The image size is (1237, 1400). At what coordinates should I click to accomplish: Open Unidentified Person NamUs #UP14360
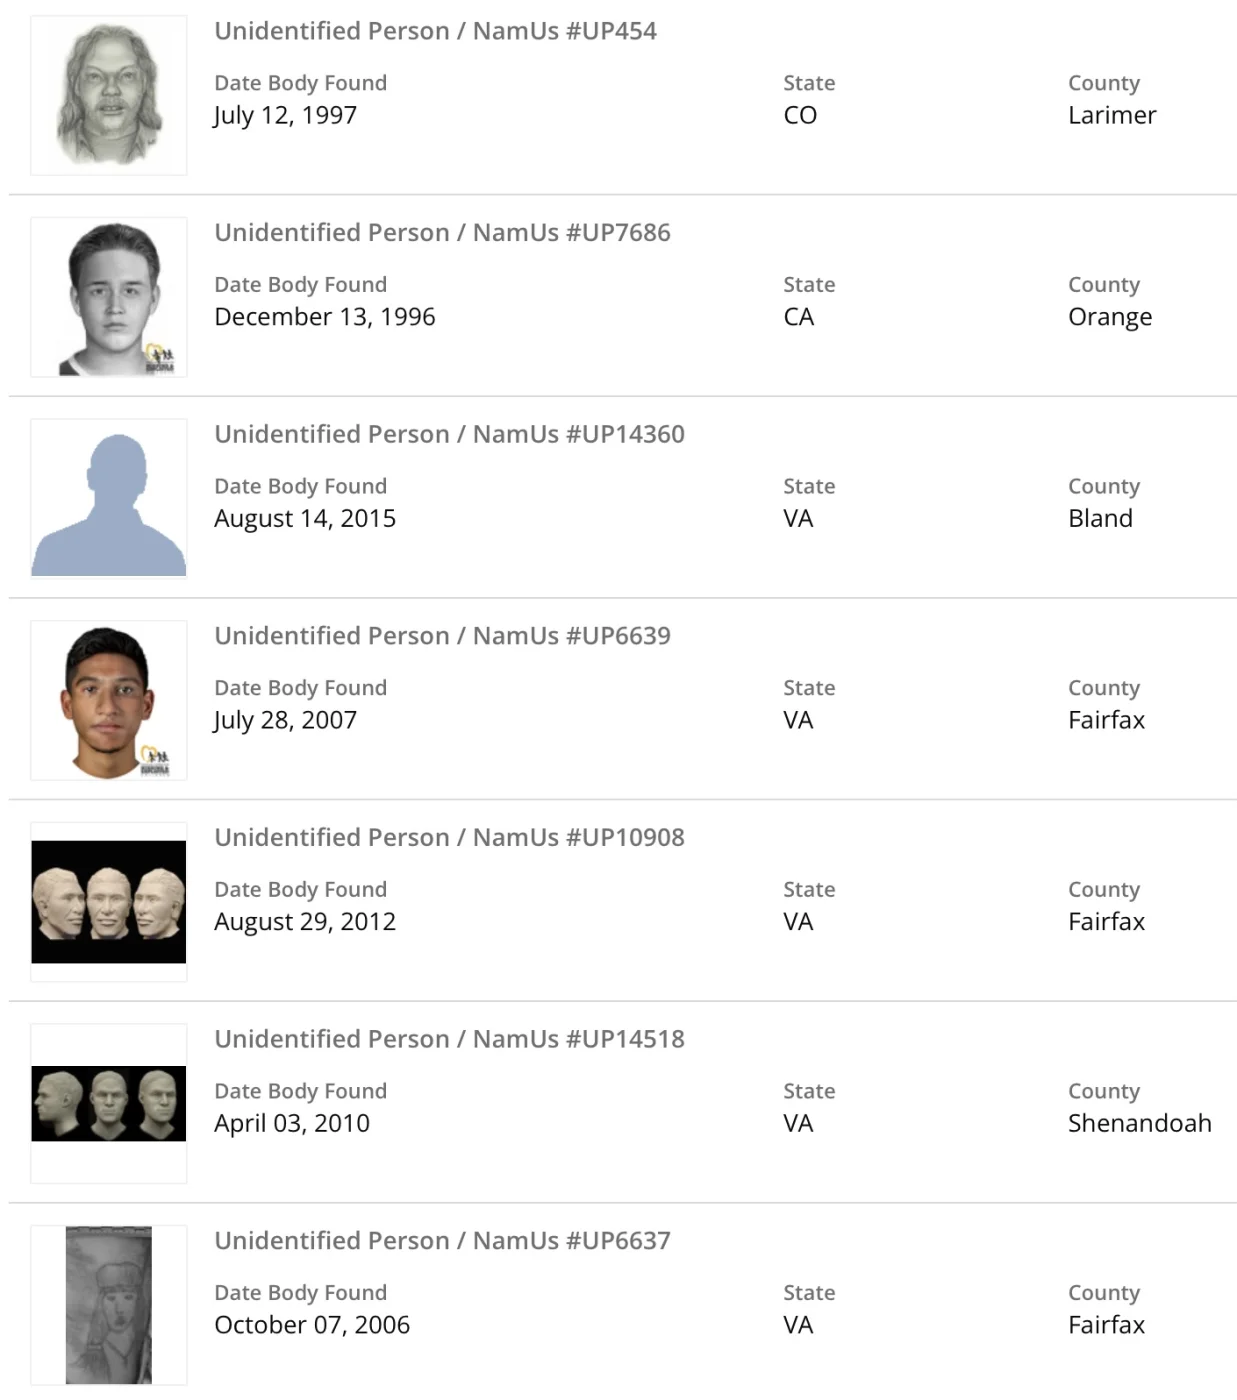(449, 435)
